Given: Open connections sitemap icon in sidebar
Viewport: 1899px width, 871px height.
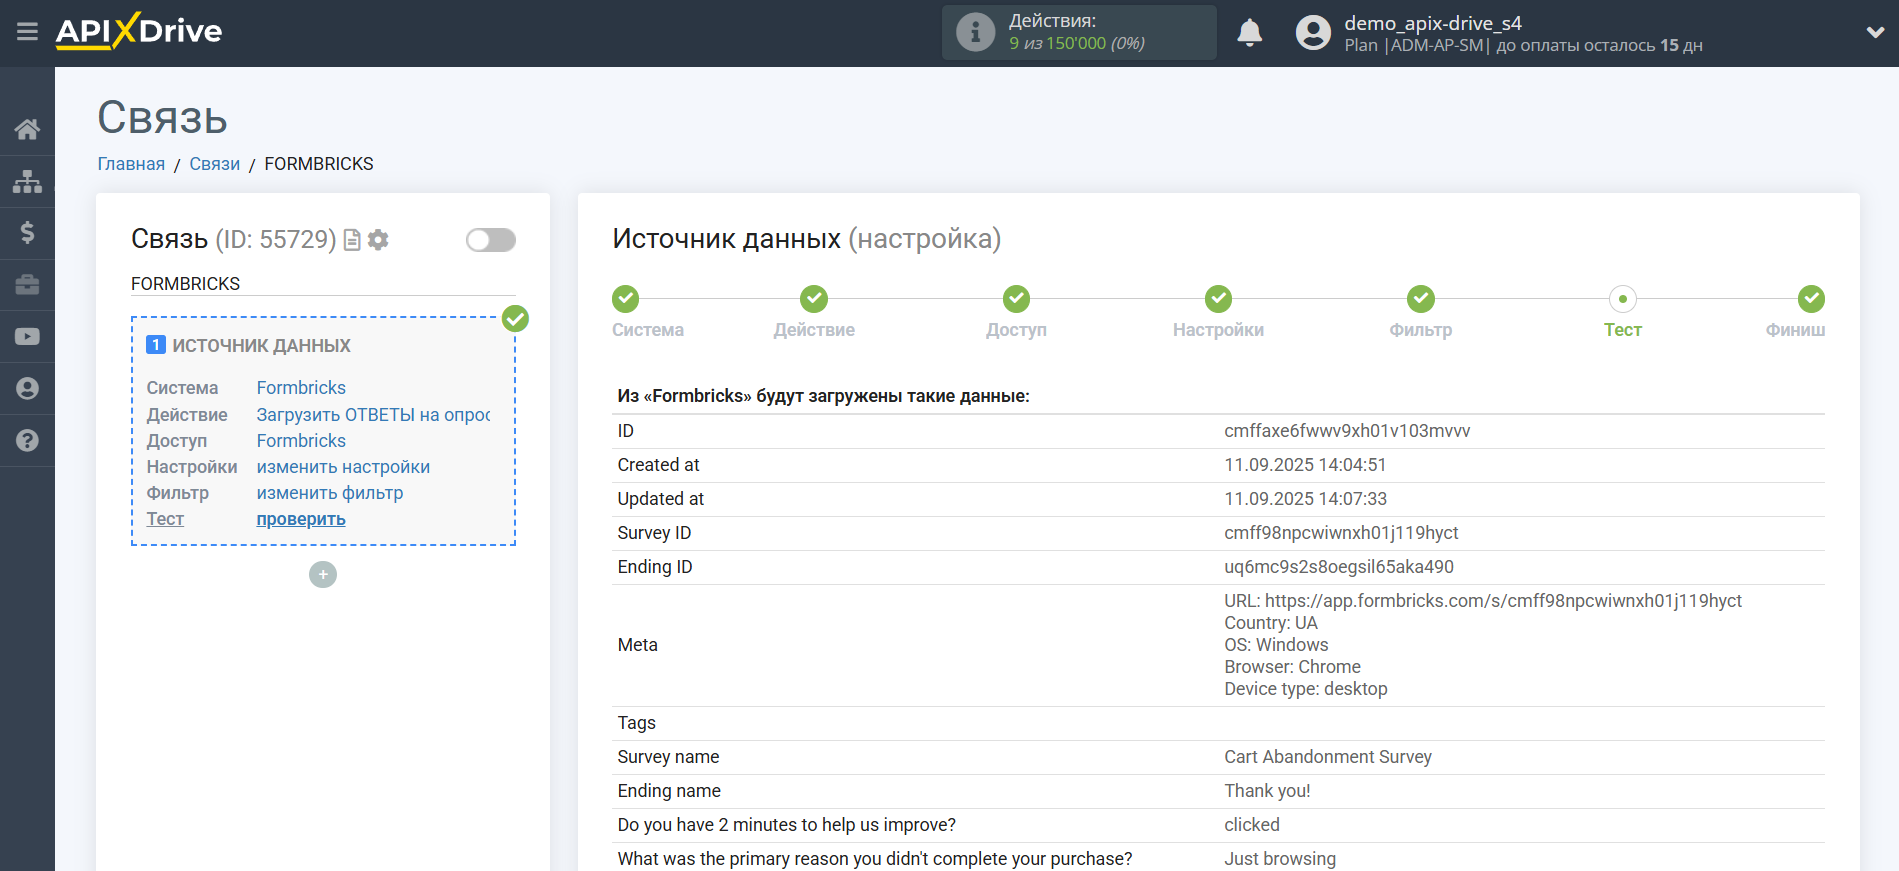Looking at the screenshot, I should [27, 181].
